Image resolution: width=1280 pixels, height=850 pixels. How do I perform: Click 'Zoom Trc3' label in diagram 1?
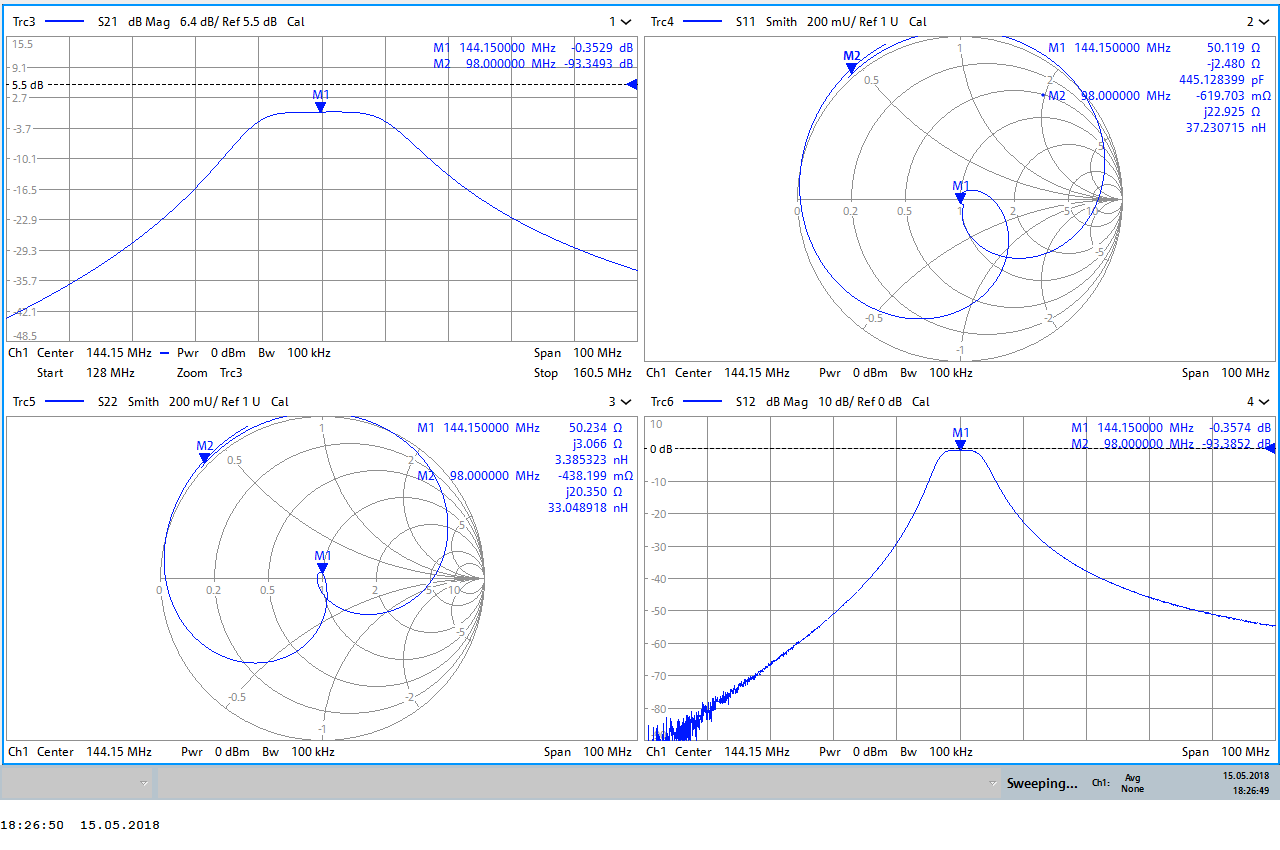[209, 373]
